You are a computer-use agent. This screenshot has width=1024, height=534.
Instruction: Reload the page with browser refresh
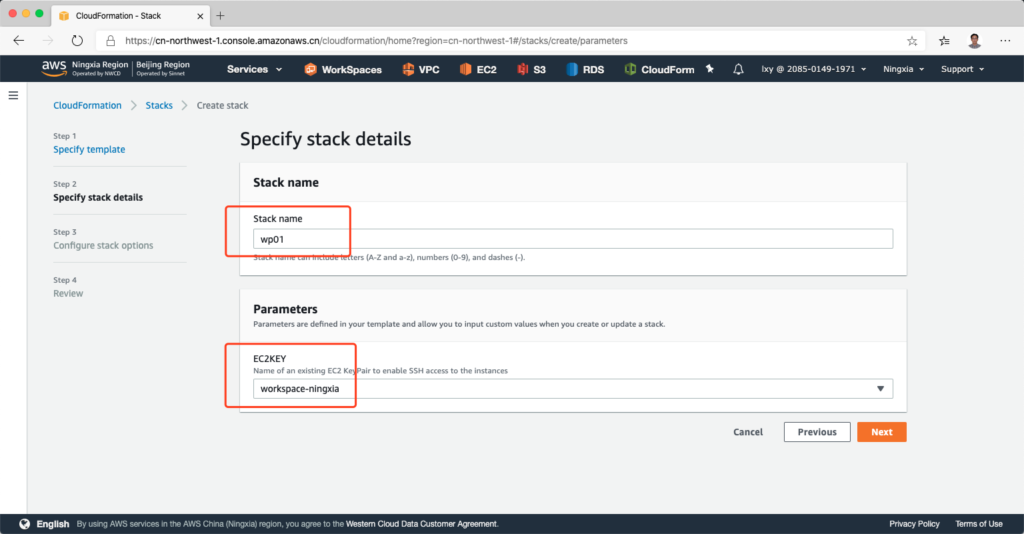[x=77, y=41]
